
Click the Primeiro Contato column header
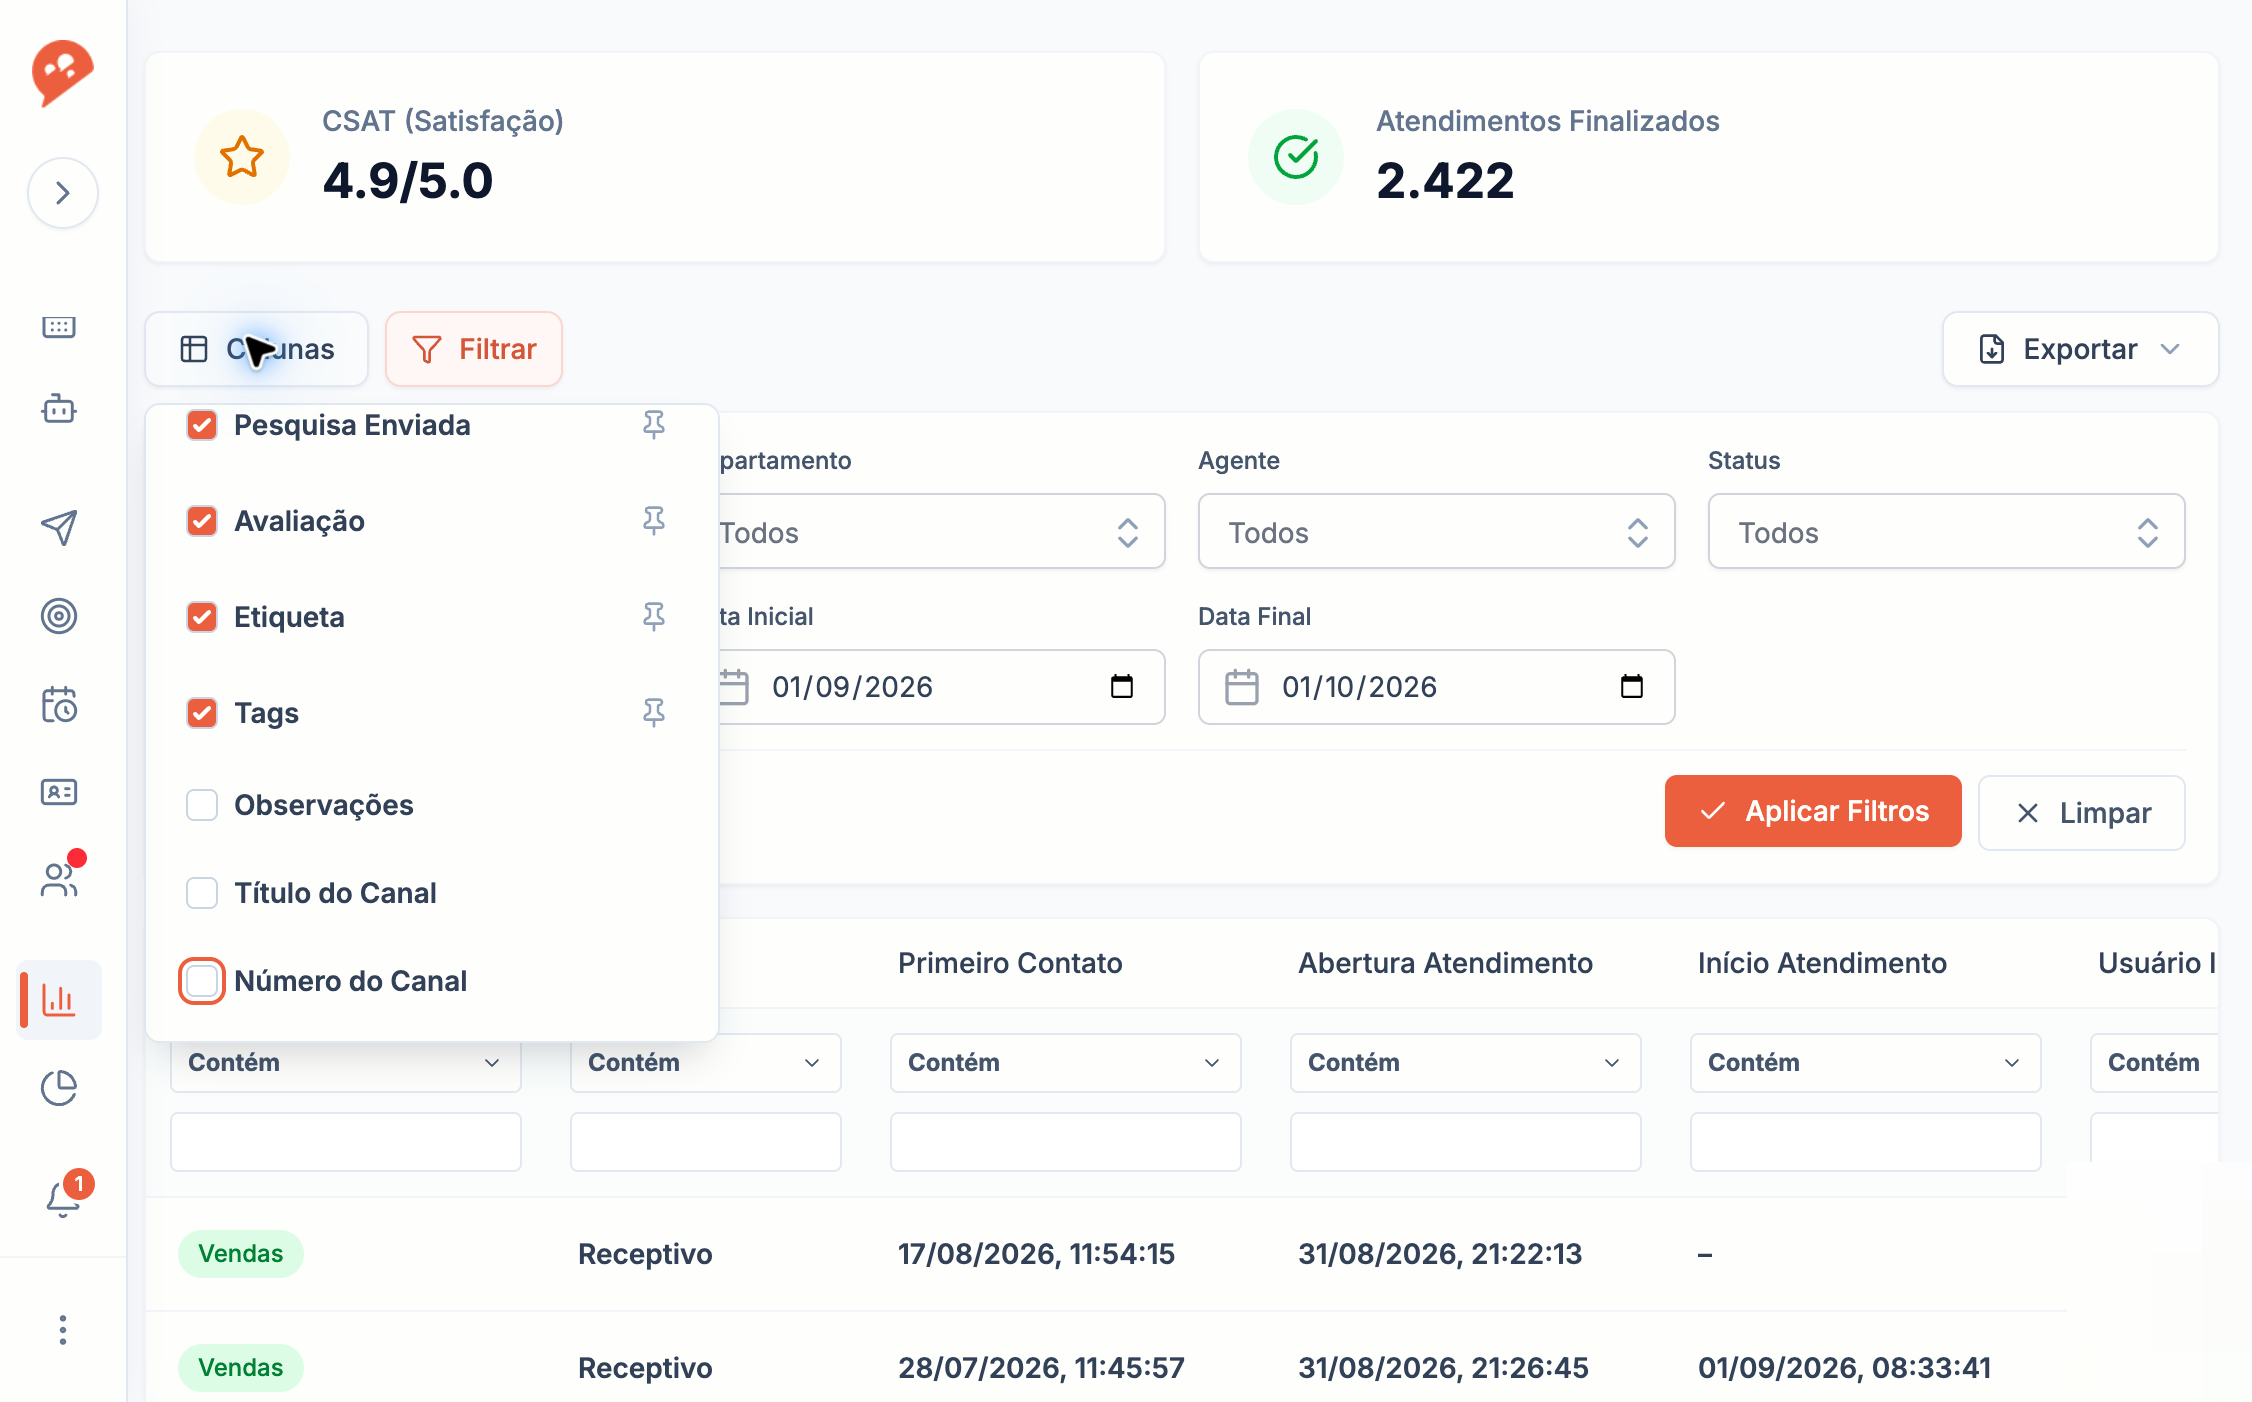(x=1010, y=963)
